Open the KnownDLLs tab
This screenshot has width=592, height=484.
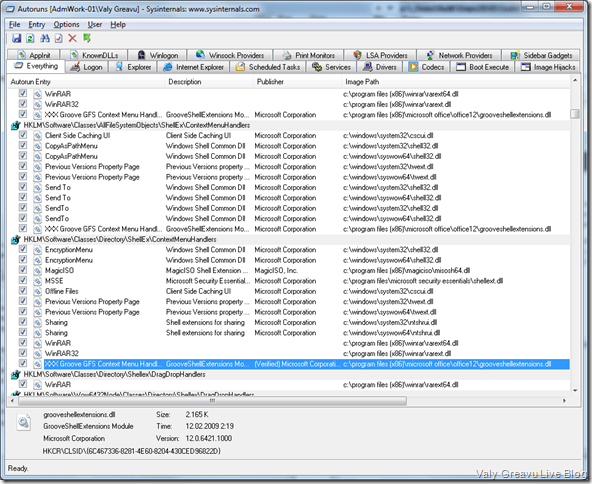click(94, 55)
